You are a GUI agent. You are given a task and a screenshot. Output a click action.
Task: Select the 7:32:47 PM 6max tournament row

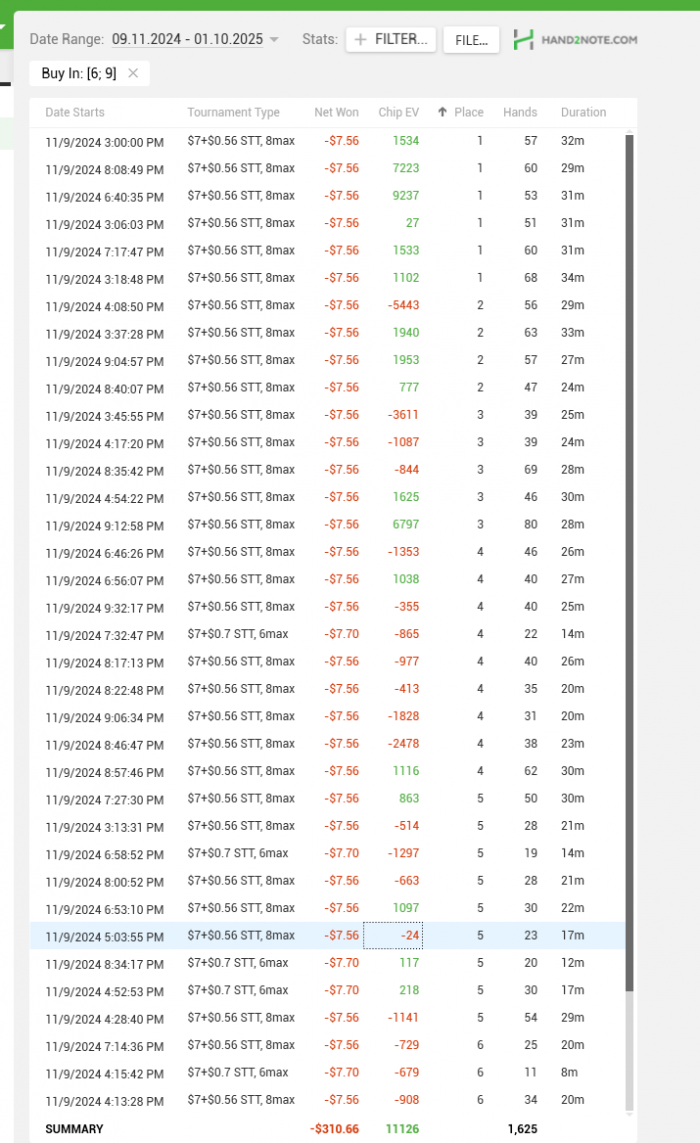click(300, 634)
